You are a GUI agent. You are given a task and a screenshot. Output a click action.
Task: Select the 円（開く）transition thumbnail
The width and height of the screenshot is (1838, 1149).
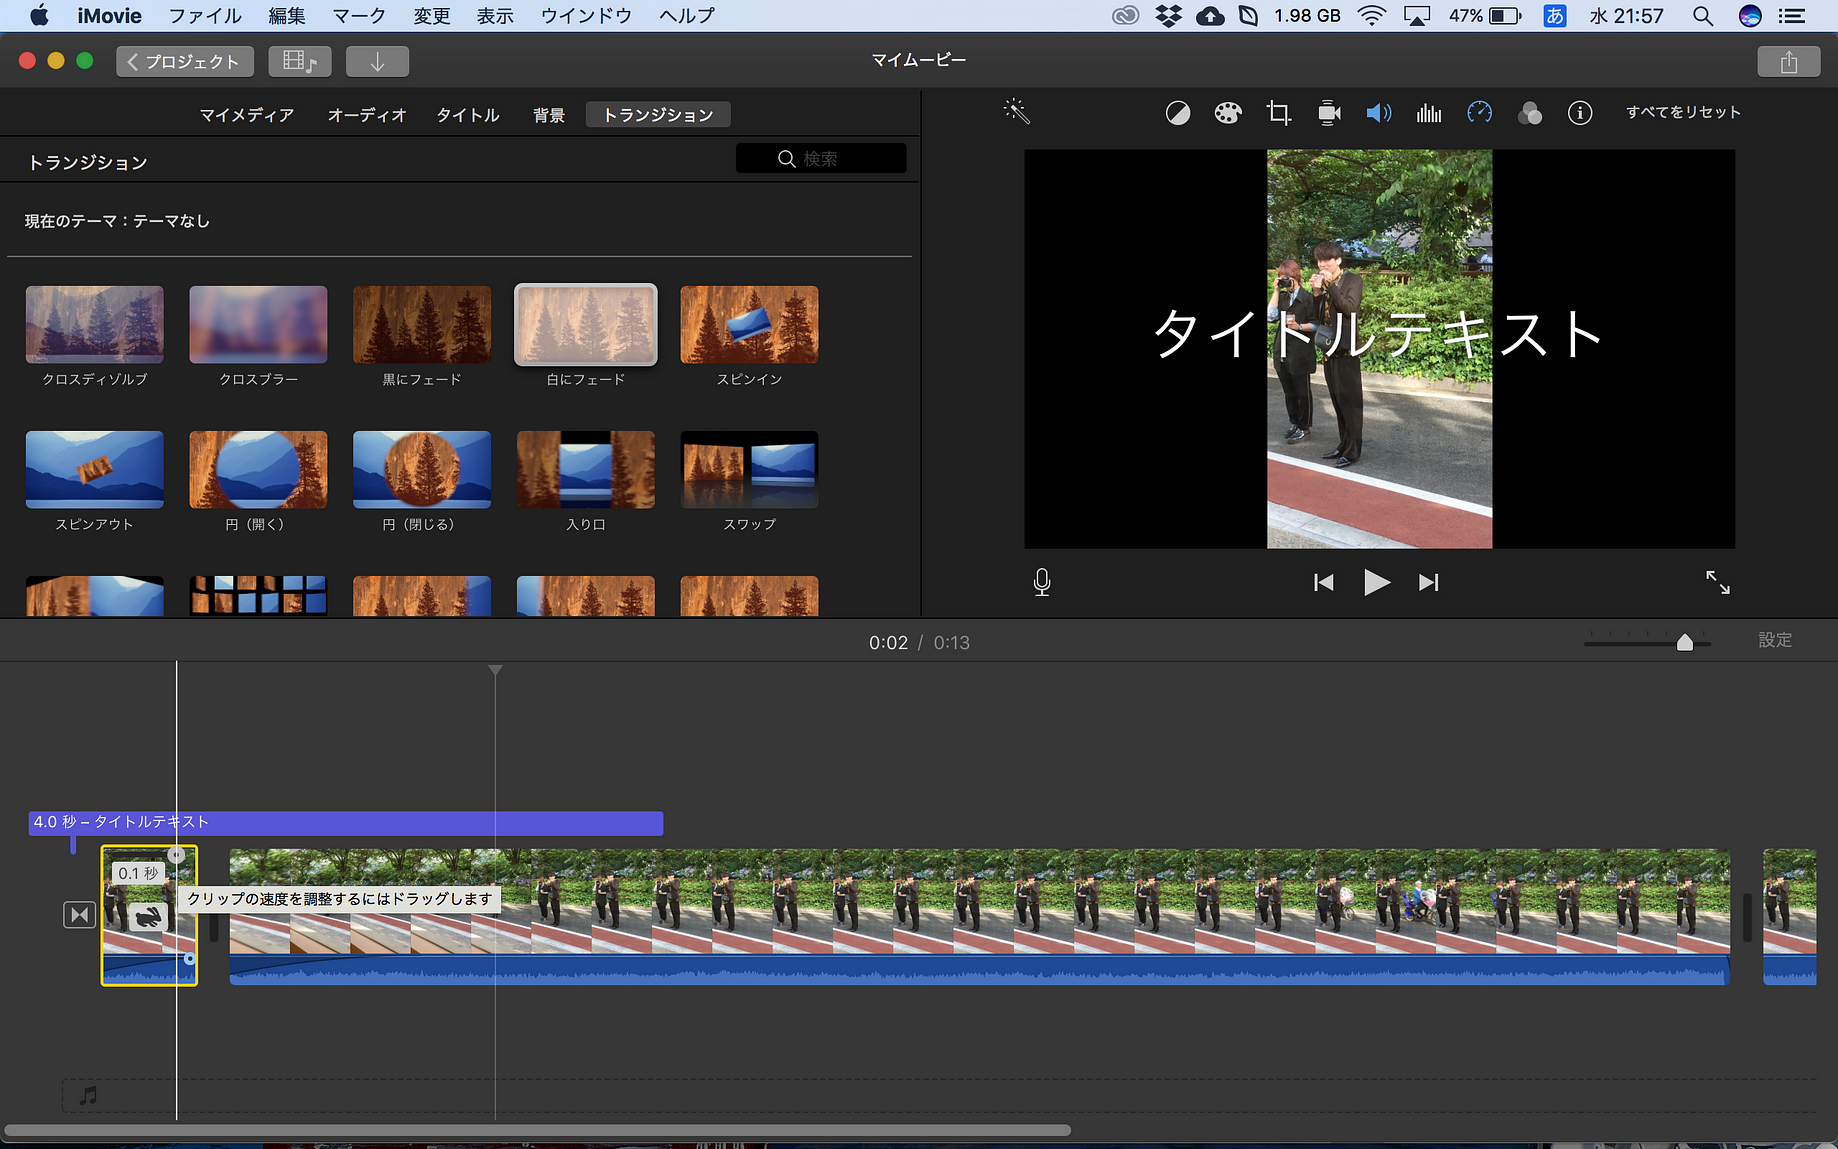[258, 469]
